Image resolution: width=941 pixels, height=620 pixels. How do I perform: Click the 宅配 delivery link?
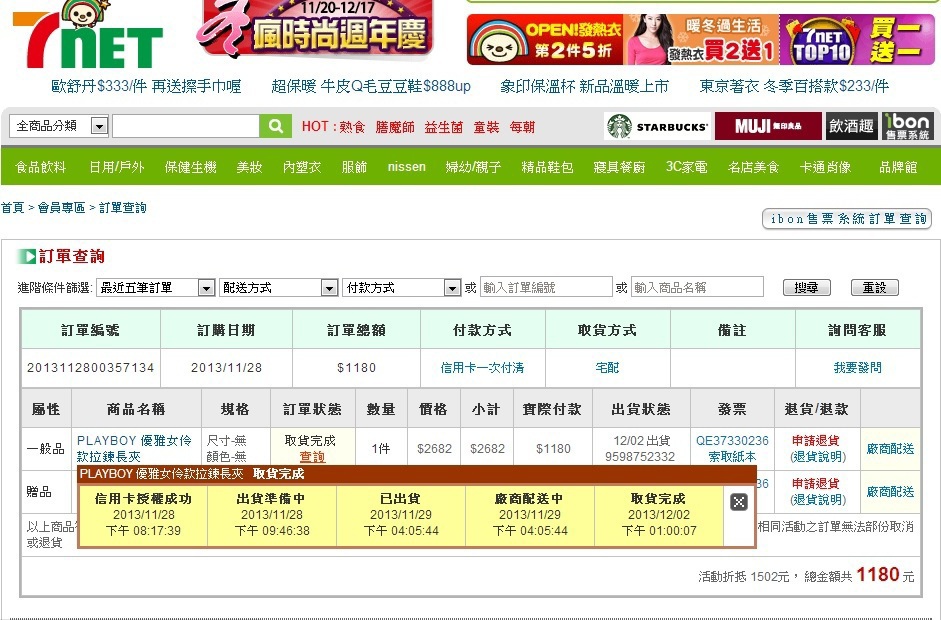pyautogui.click(x=607, y=367)
